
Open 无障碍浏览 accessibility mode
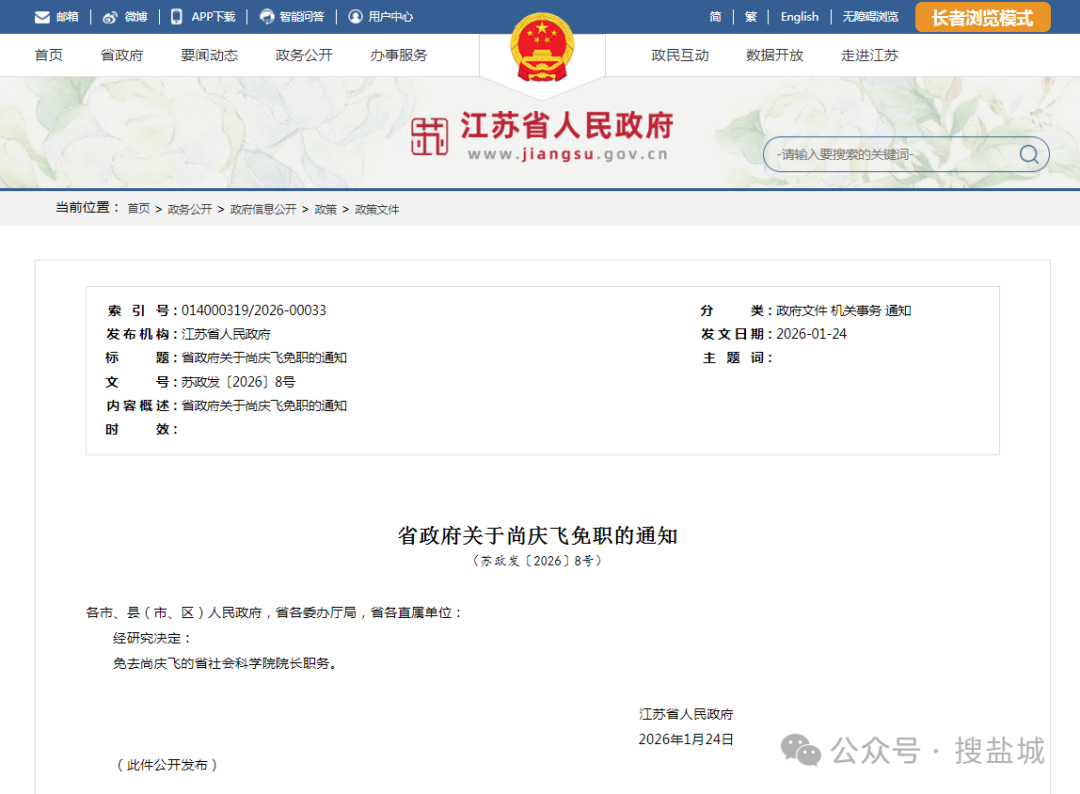click(x=871, y=17)
